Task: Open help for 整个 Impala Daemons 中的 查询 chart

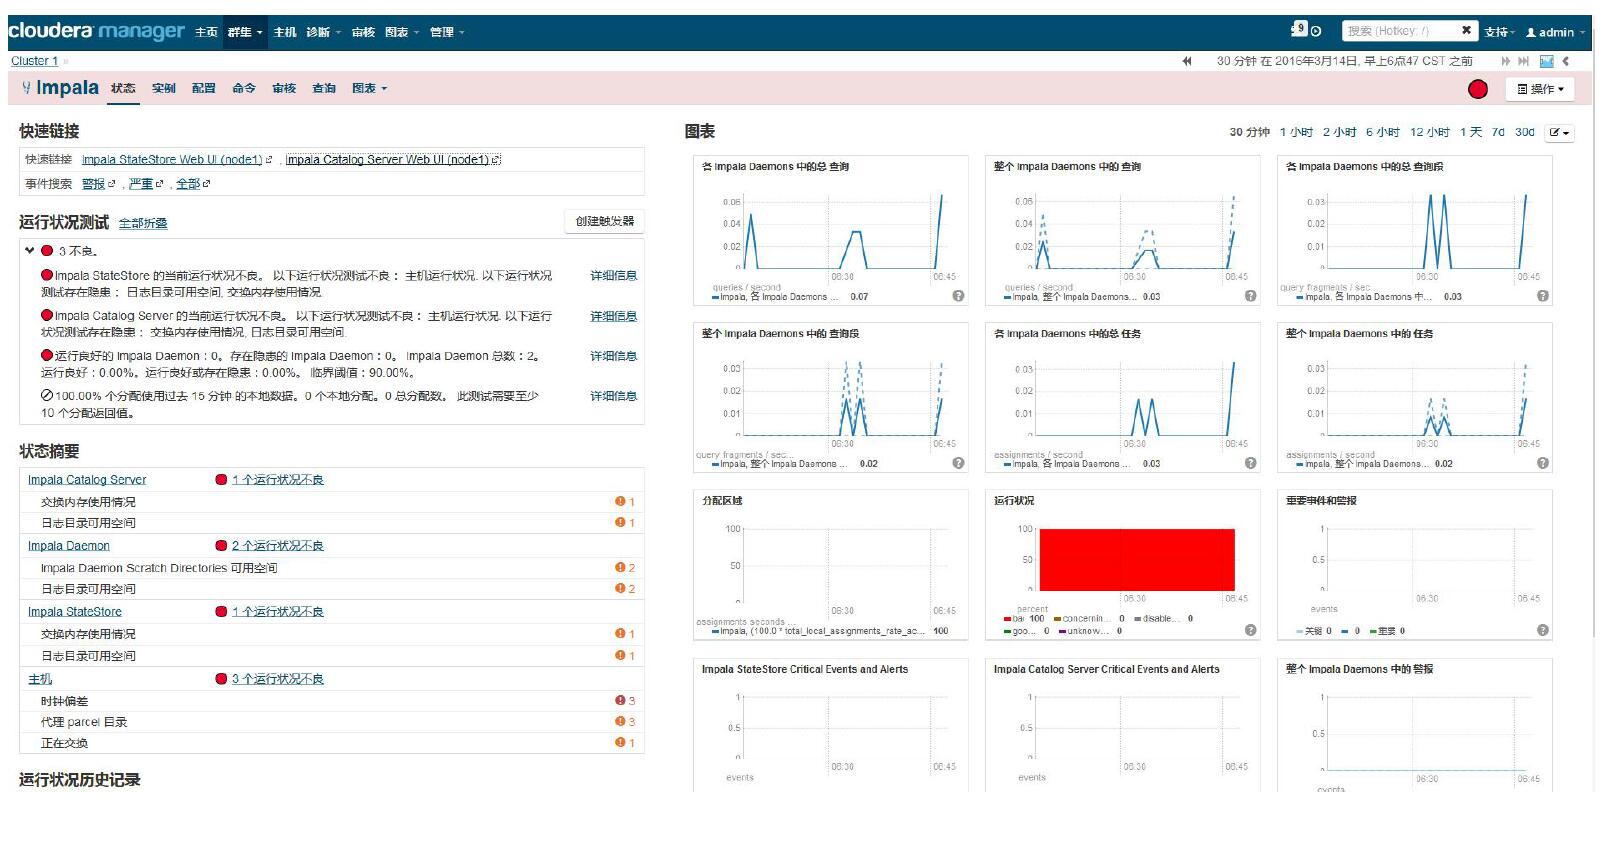Action: pos(1250,296)
